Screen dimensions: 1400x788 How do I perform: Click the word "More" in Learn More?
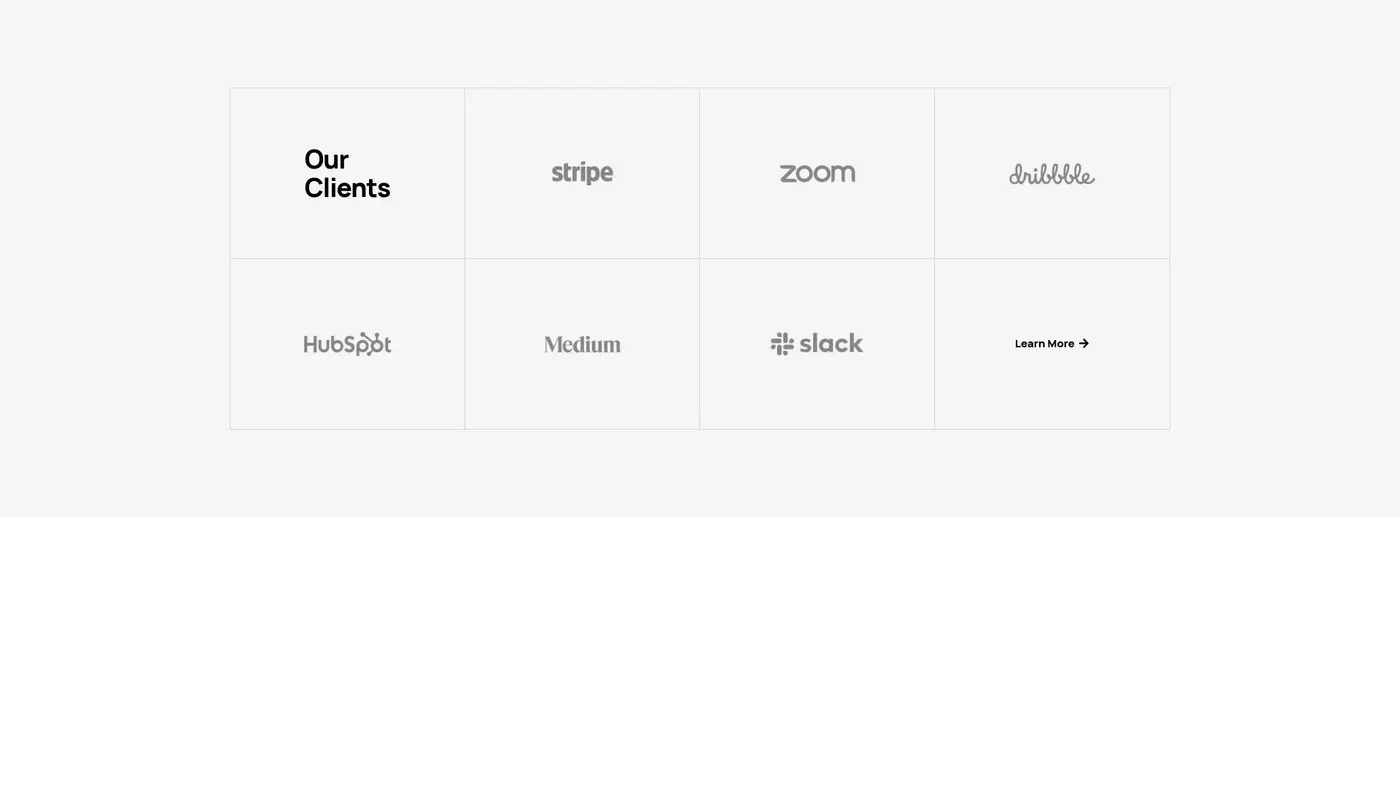(1061, 344)
